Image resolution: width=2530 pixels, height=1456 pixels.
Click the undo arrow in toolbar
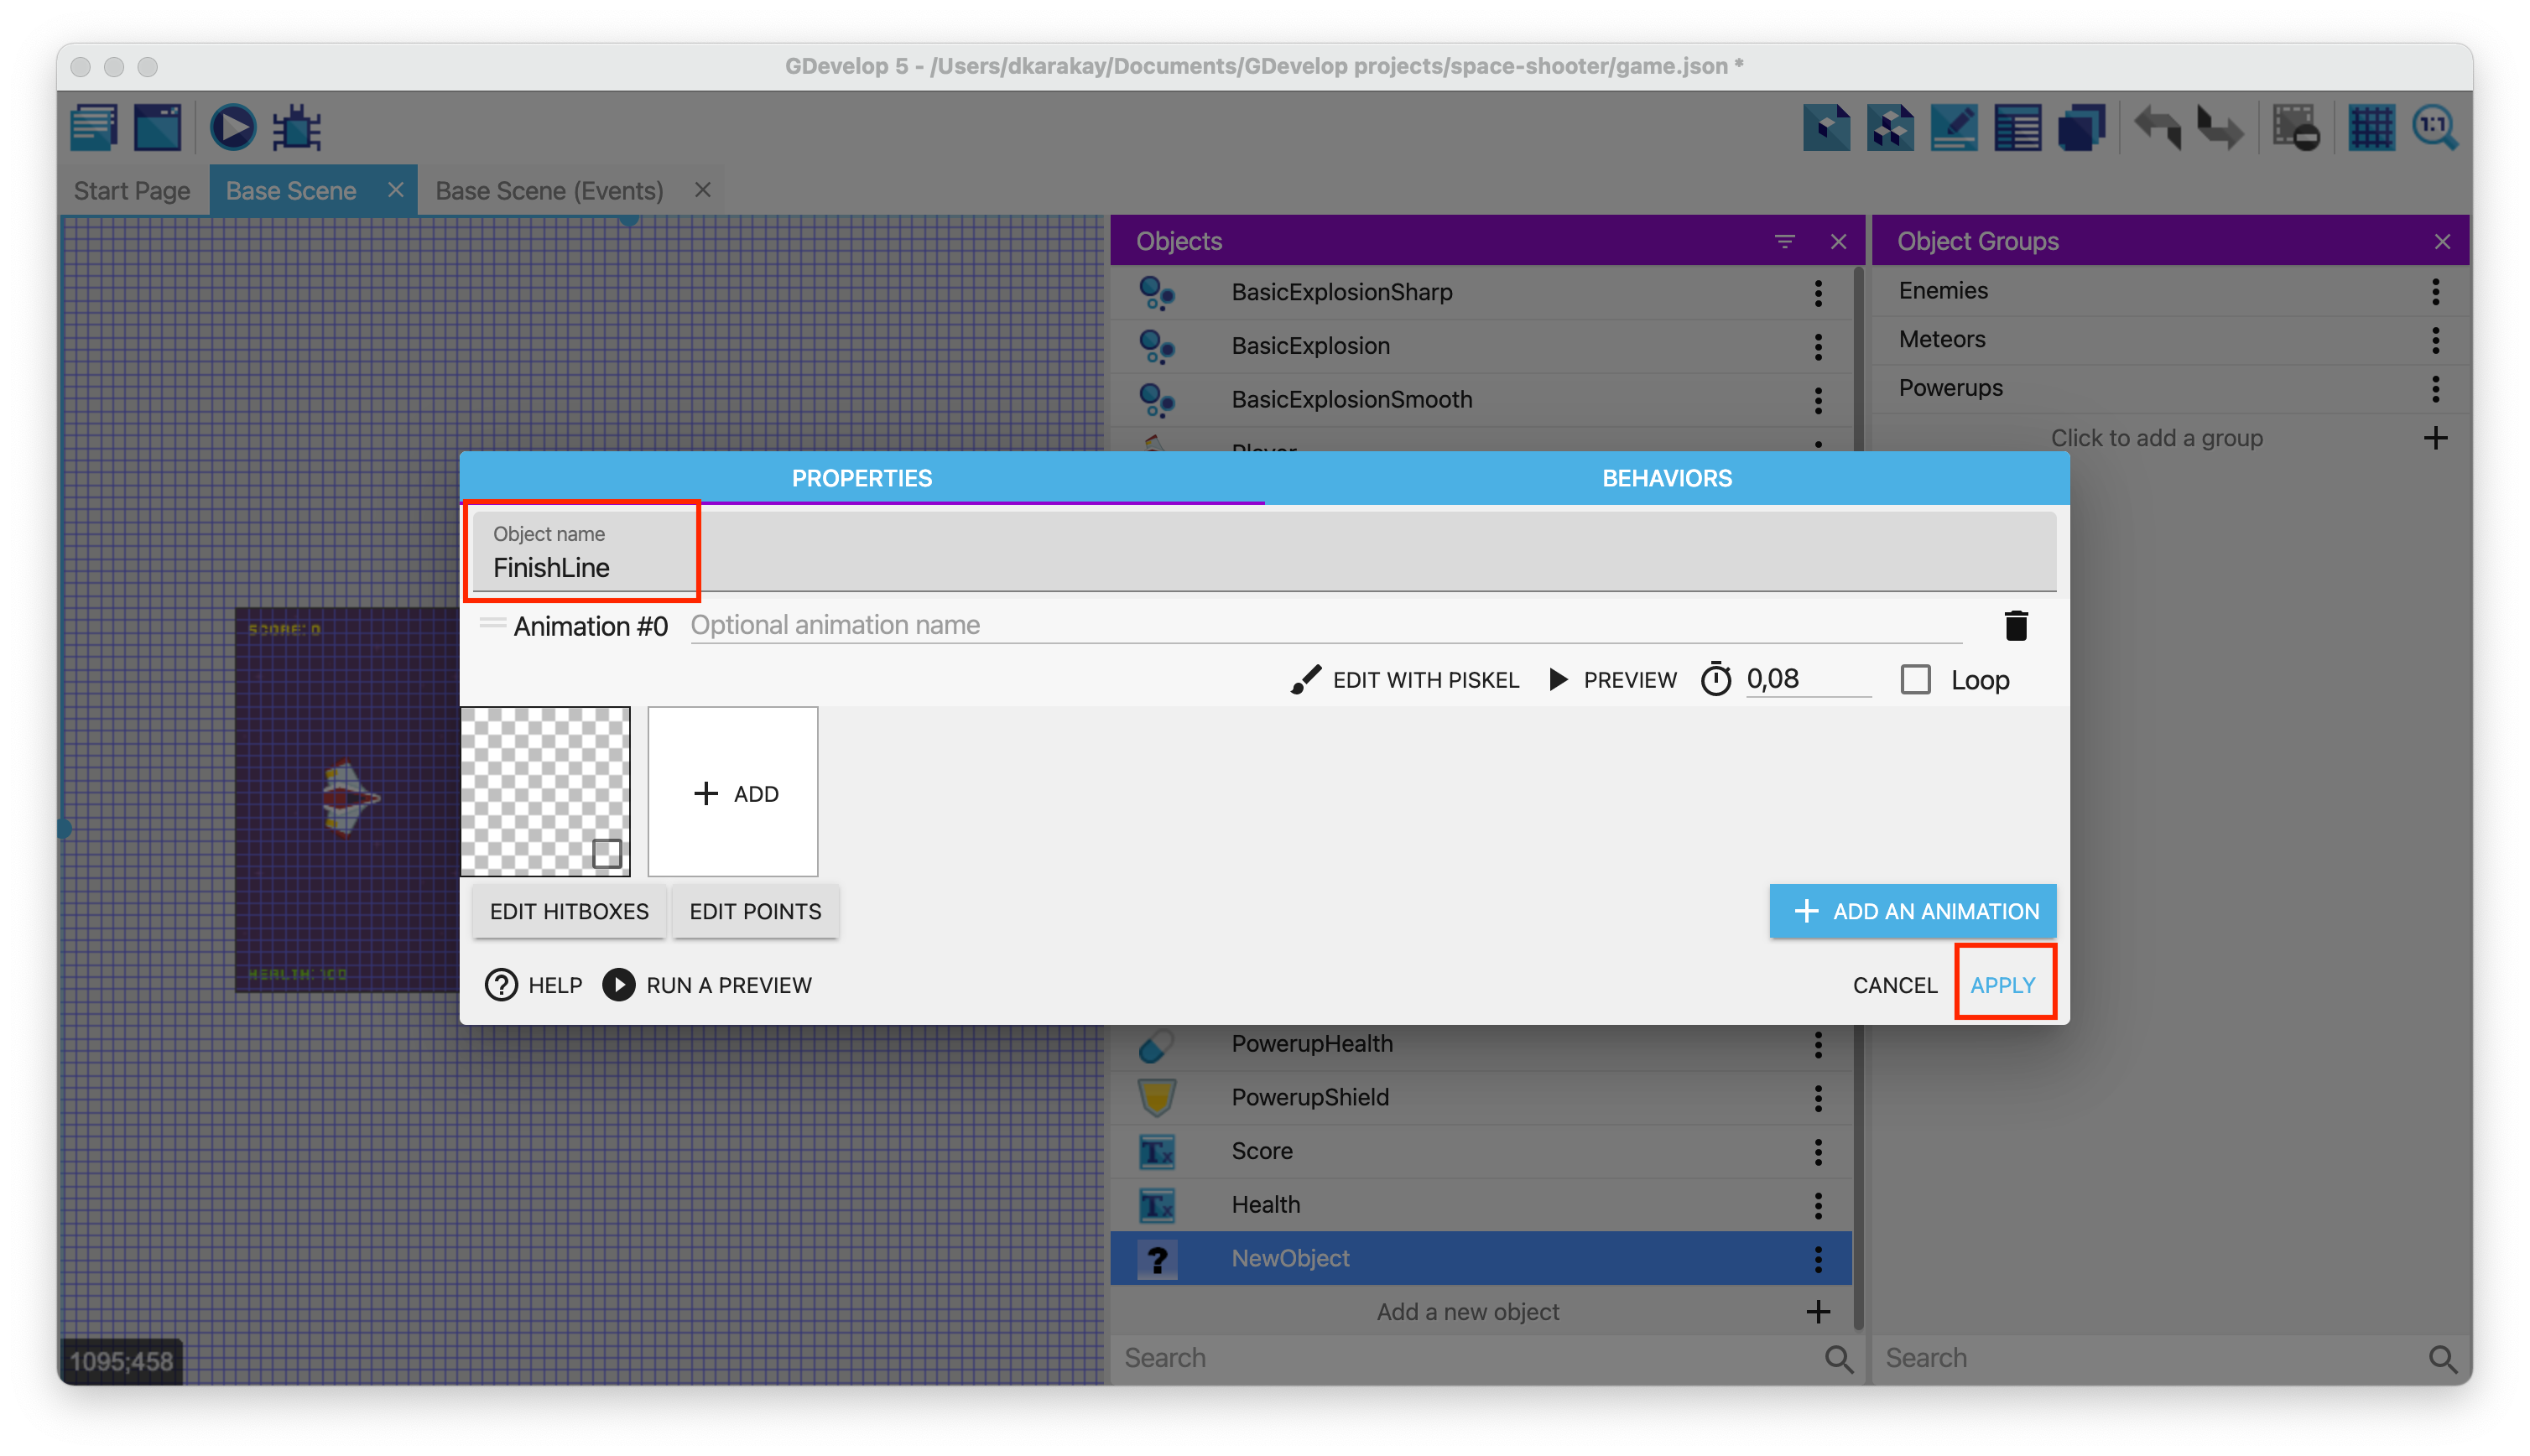click(2158, 128)
